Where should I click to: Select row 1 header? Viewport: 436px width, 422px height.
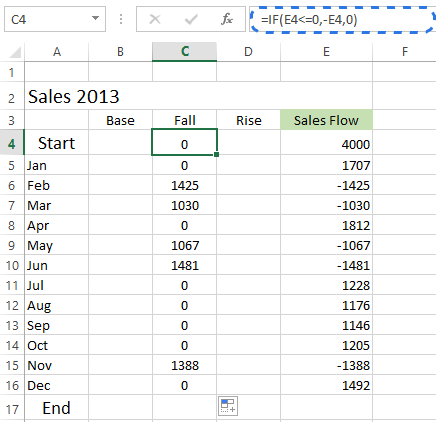(12, 72)
